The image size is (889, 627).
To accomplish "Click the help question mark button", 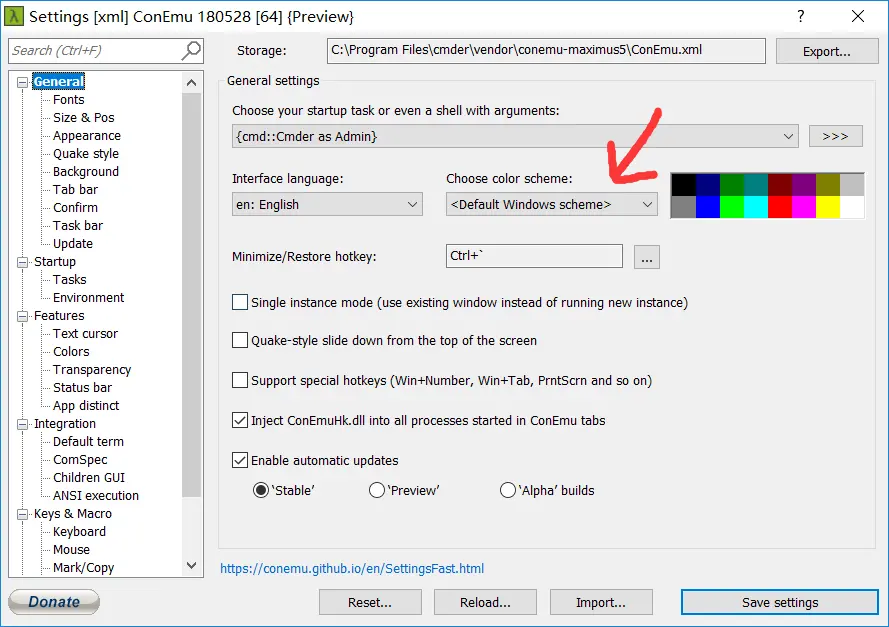I will (801, 16).
